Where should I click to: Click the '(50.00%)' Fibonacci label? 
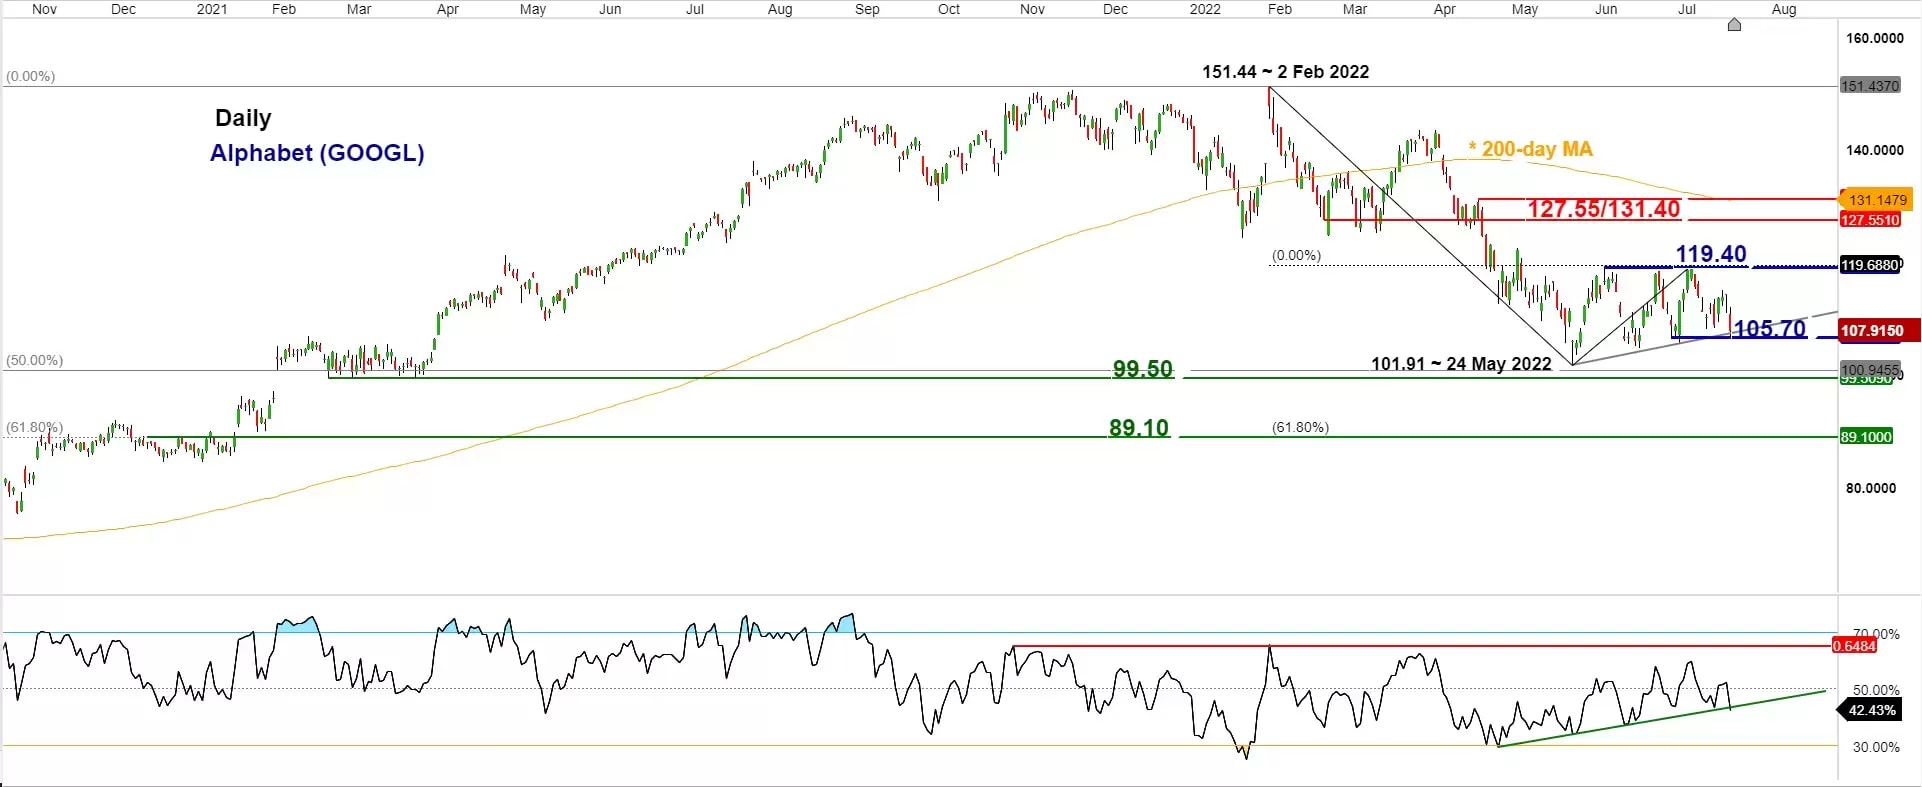[34, 360]
